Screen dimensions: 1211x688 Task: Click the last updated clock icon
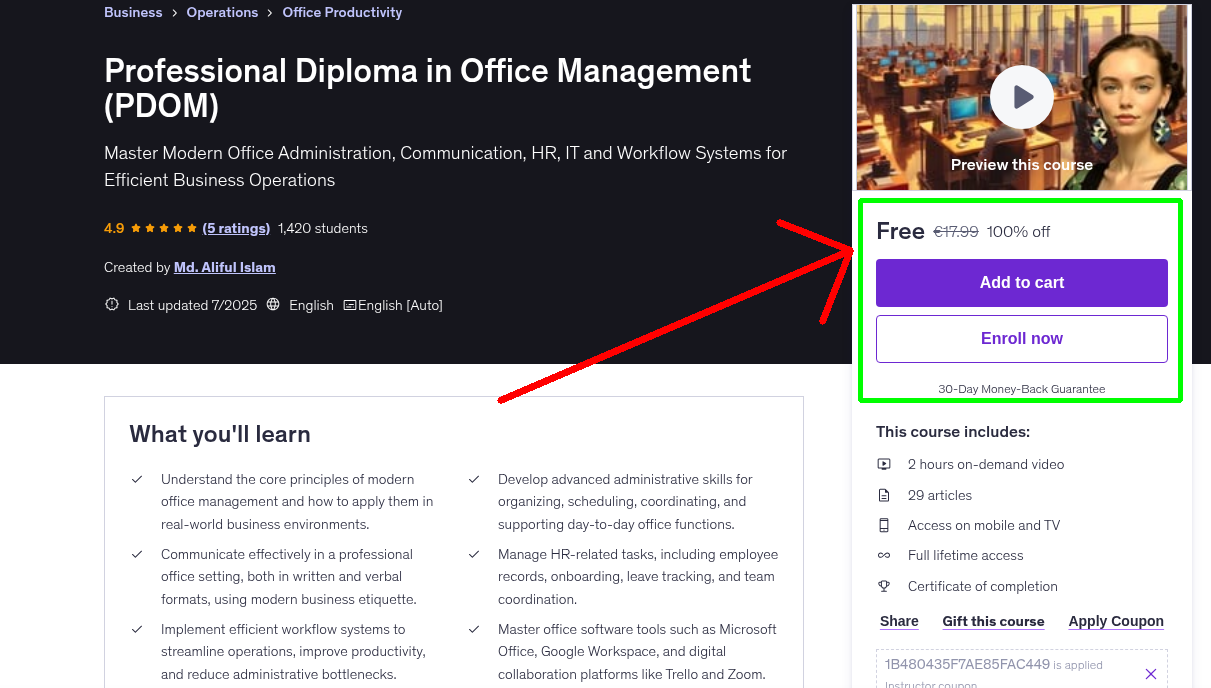click(111, 305)
